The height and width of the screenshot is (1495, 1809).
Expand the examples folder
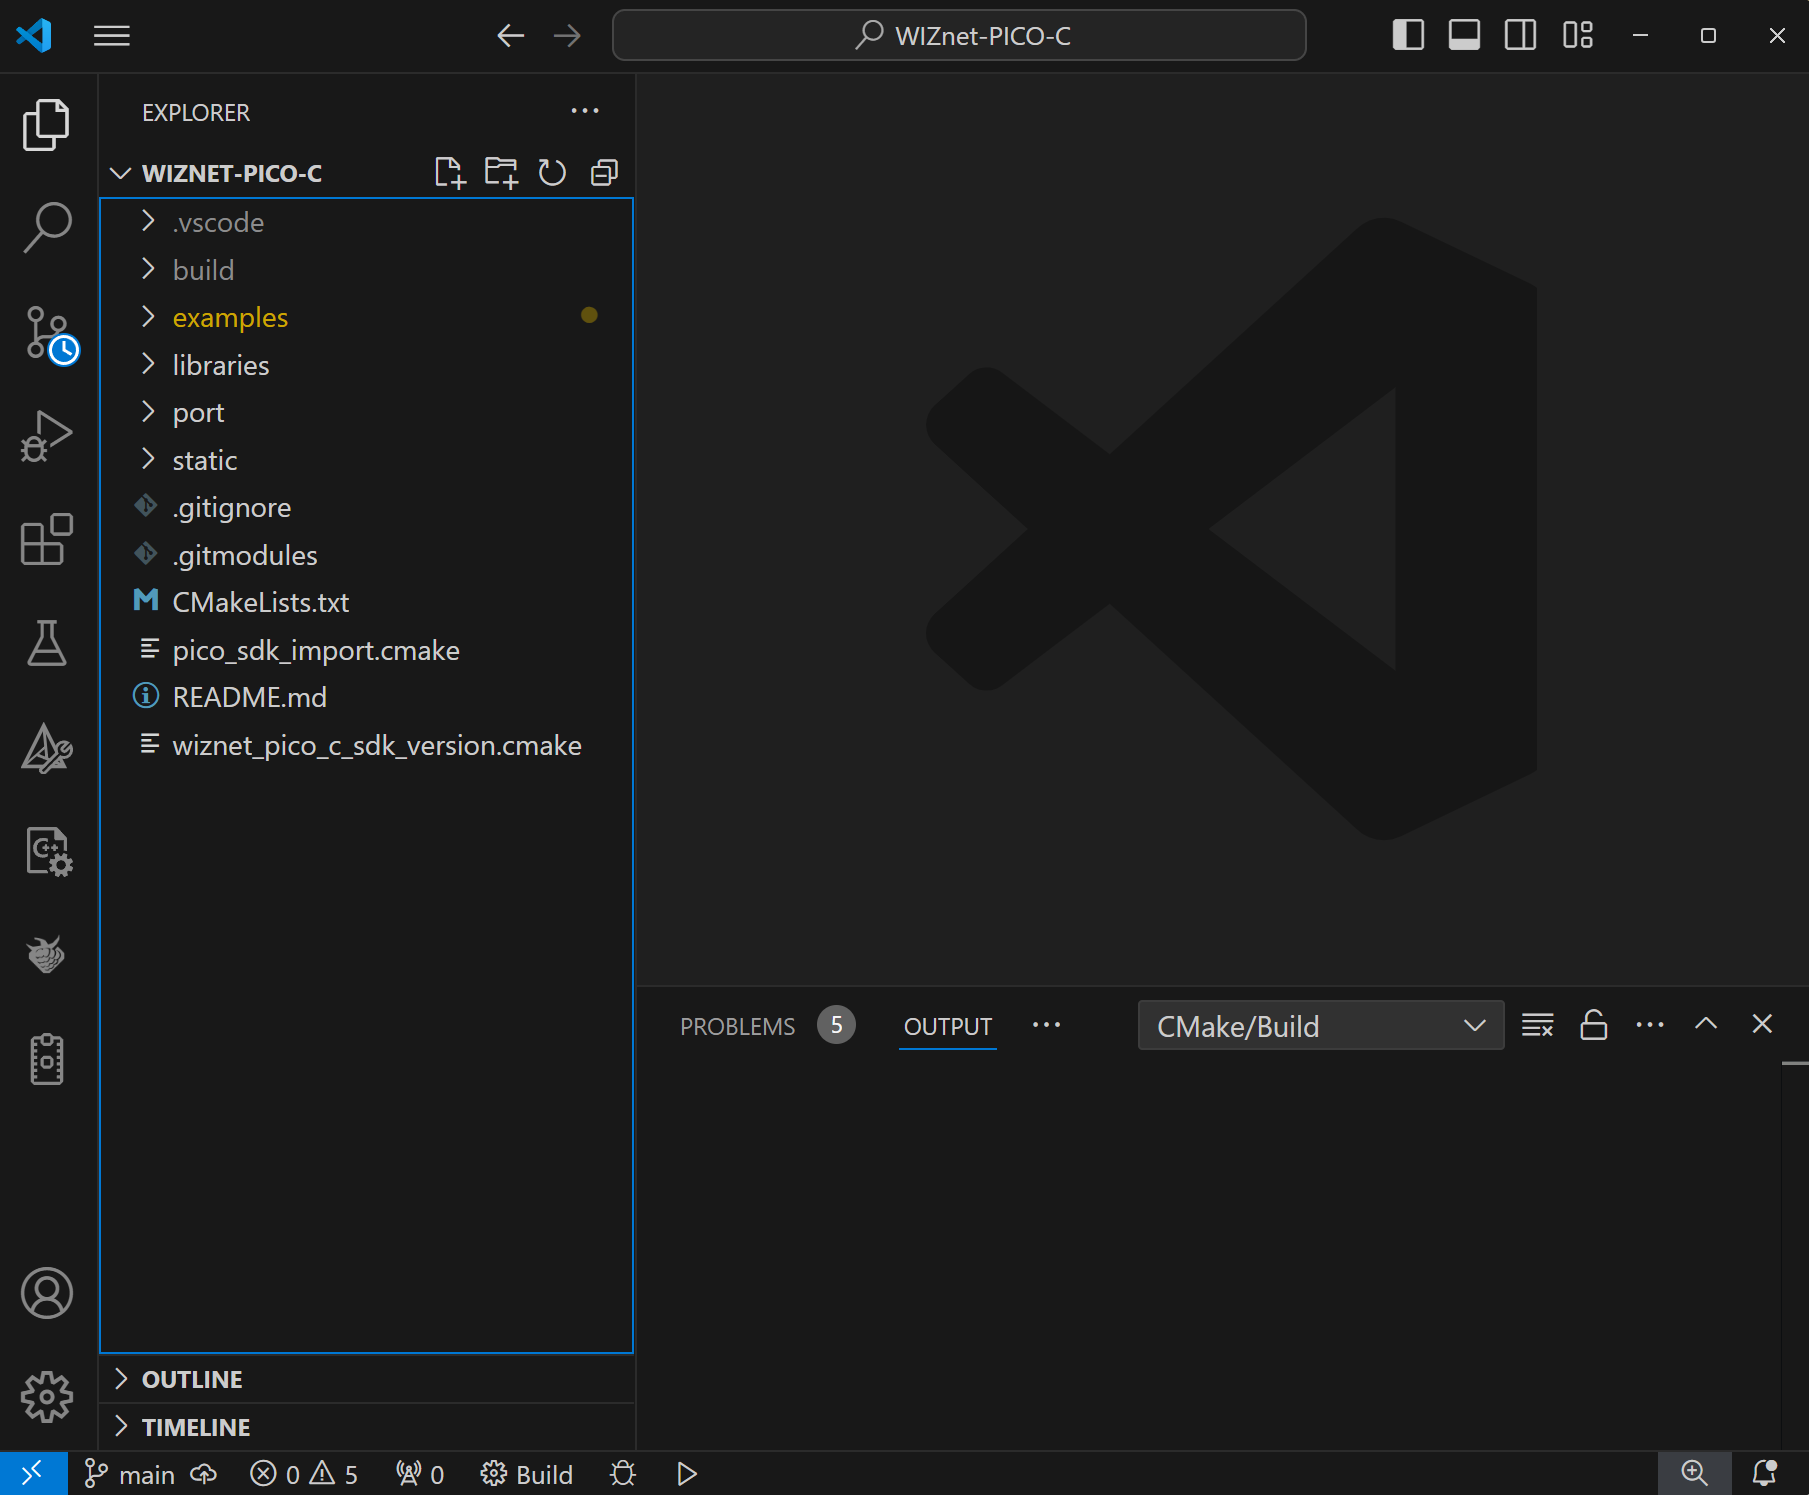pyautogui.click(x=367, y=317)
